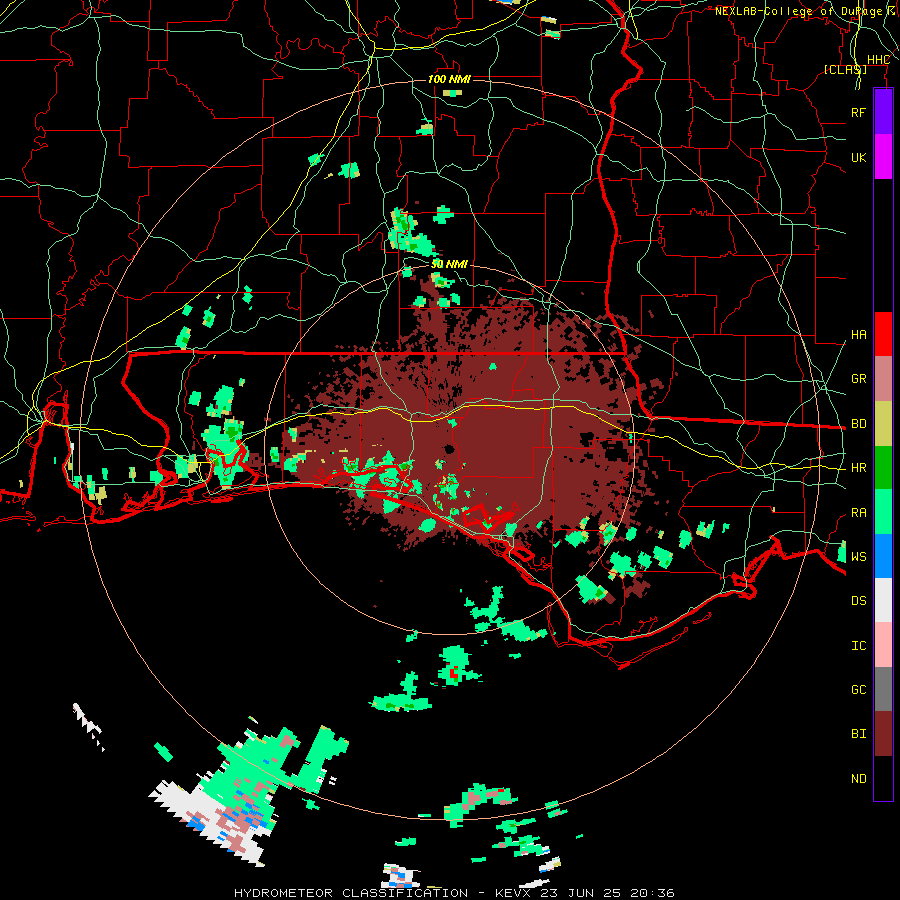Click the "GC" legend label
Viewport: 900px width, 900px height.
[x=858, y=690]
